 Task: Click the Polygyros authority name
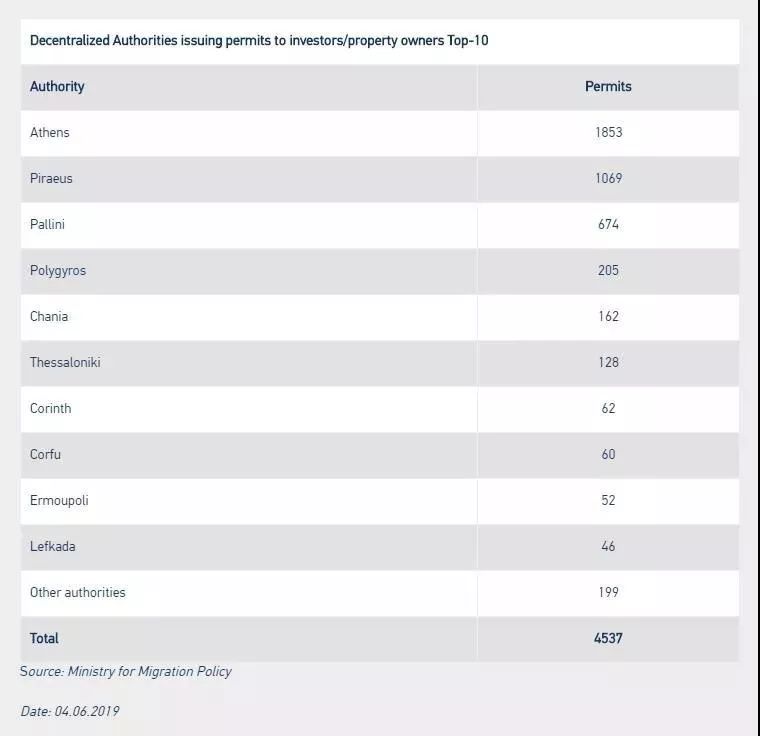point(58,271)
